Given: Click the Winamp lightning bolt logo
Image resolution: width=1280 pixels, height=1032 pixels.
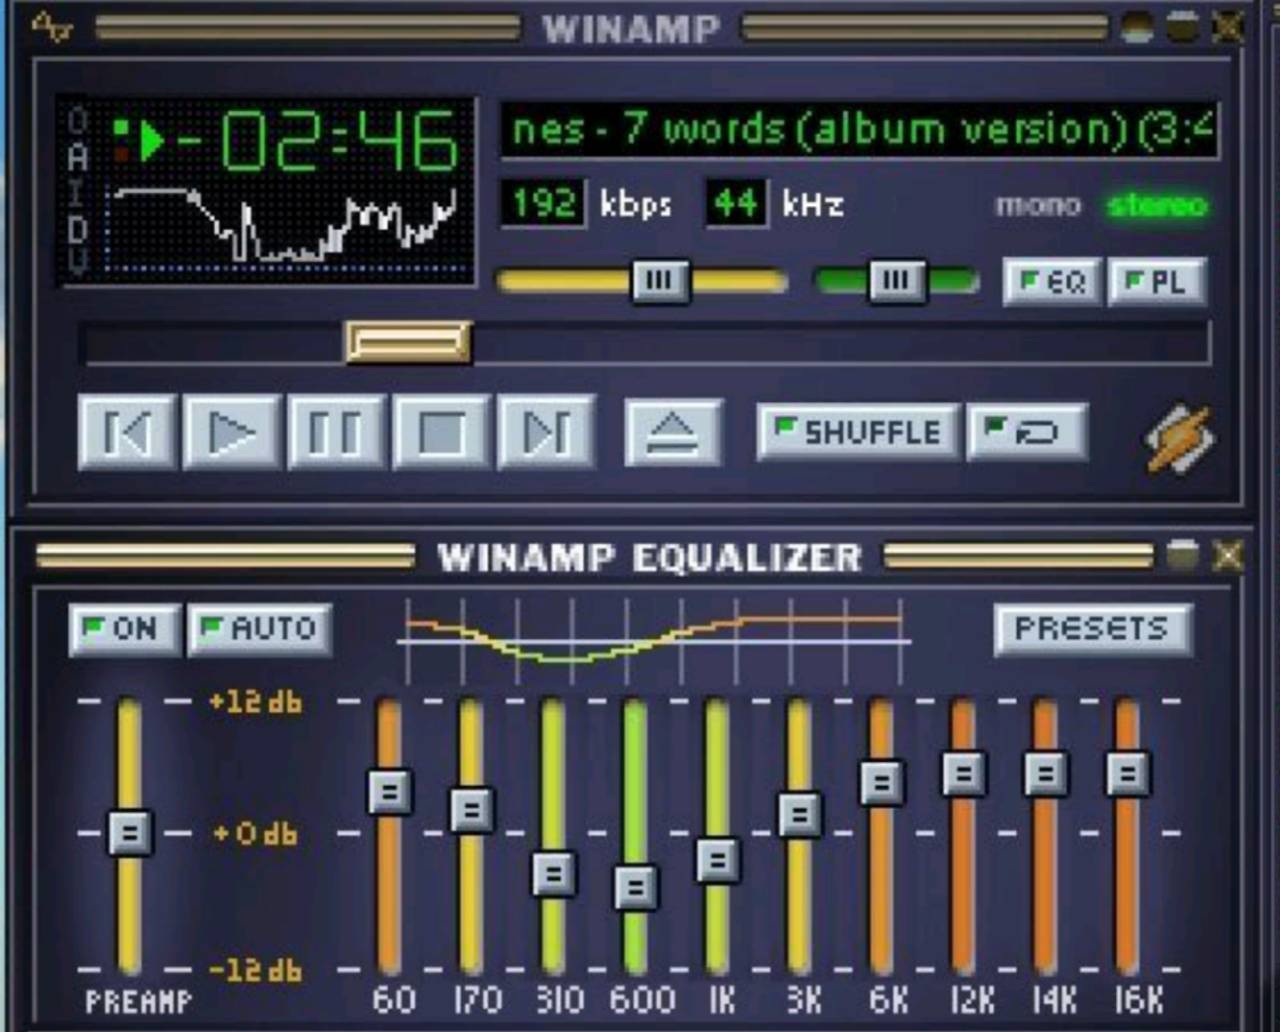Looking at the screenshot, I should click(1179, 437).
